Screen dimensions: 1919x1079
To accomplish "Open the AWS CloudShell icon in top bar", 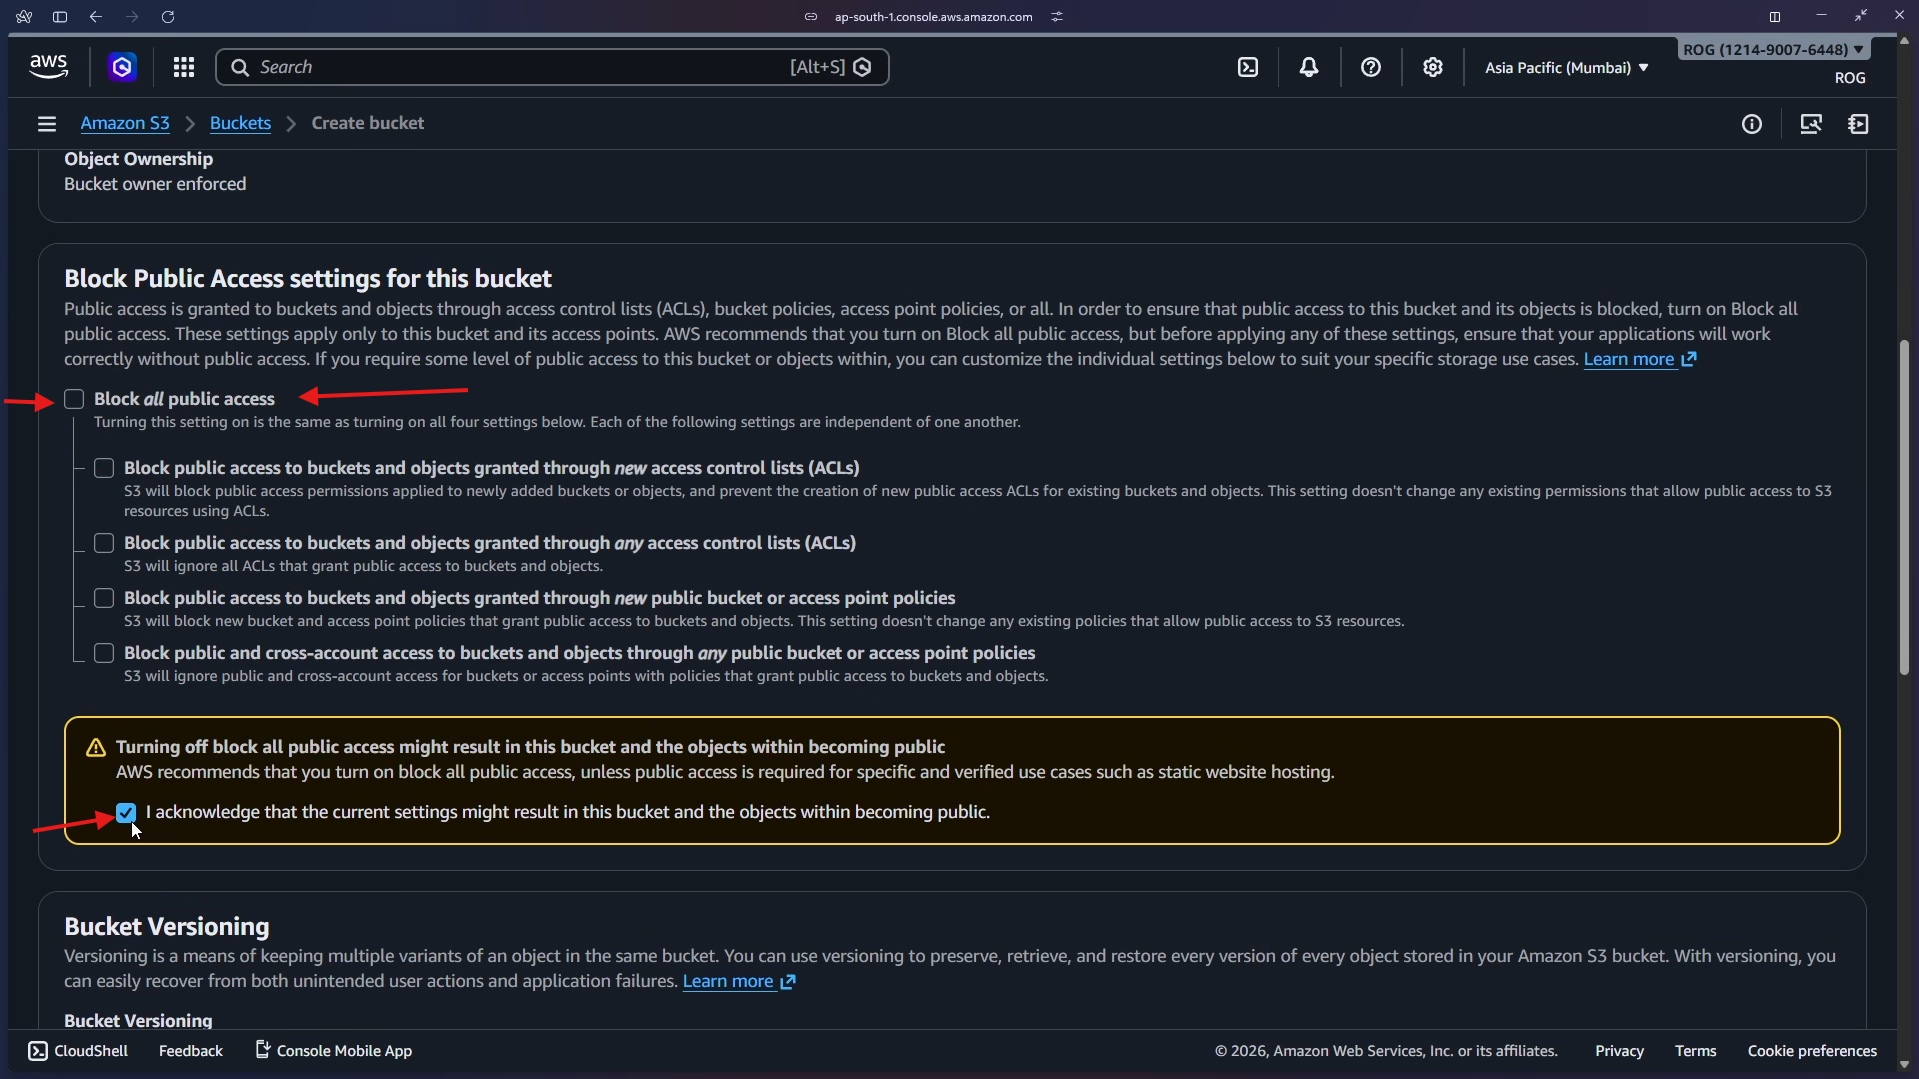I will 1247,67.
